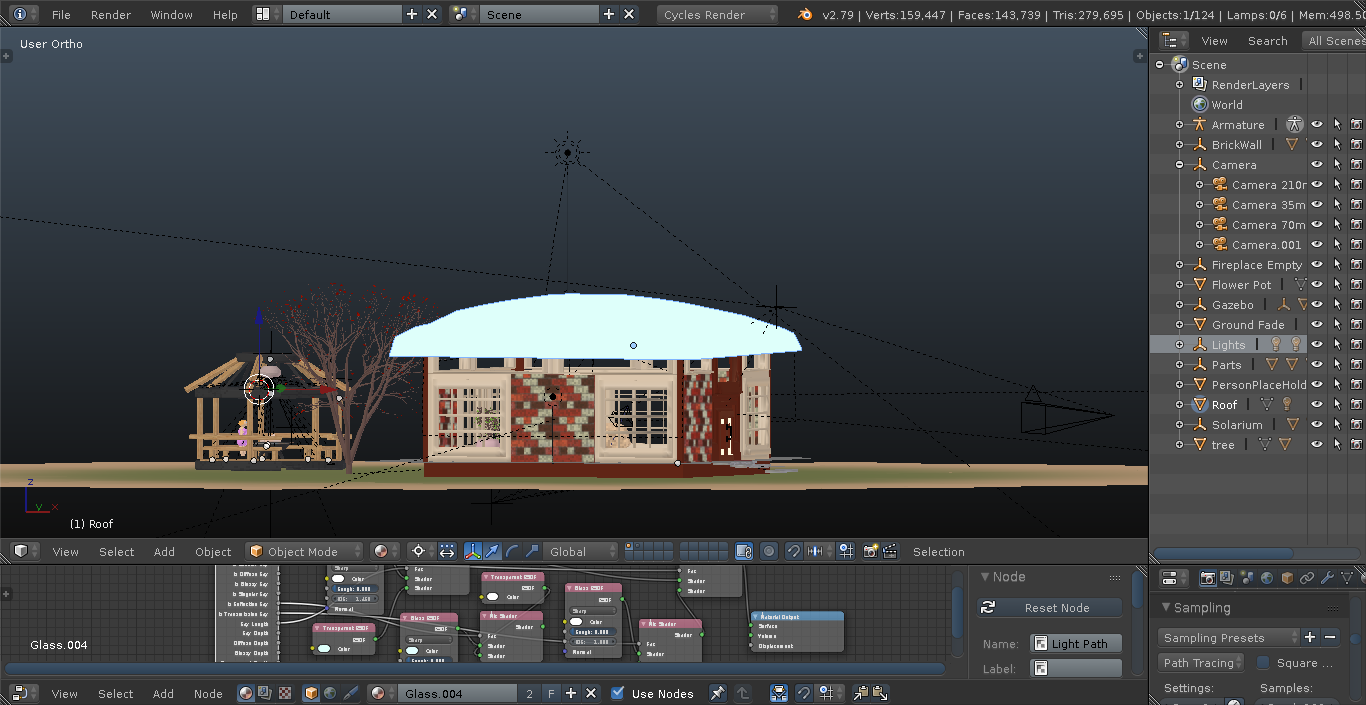Viewport: 1366px width, 705px height.
Task: Add a new sampling preset with plus button
Action: [1310, 637]
